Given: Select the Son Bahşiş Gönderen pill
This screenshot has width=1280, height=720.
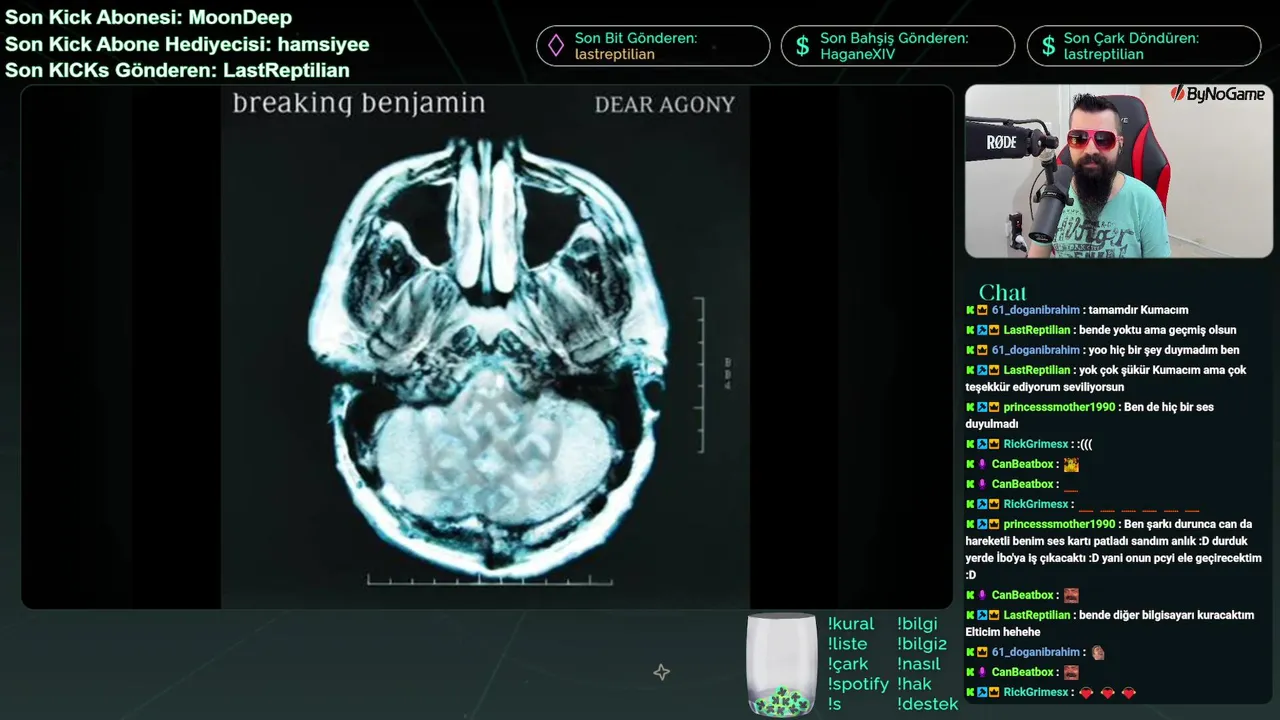Looking at the screenshot, I should [x=898, y=46].
